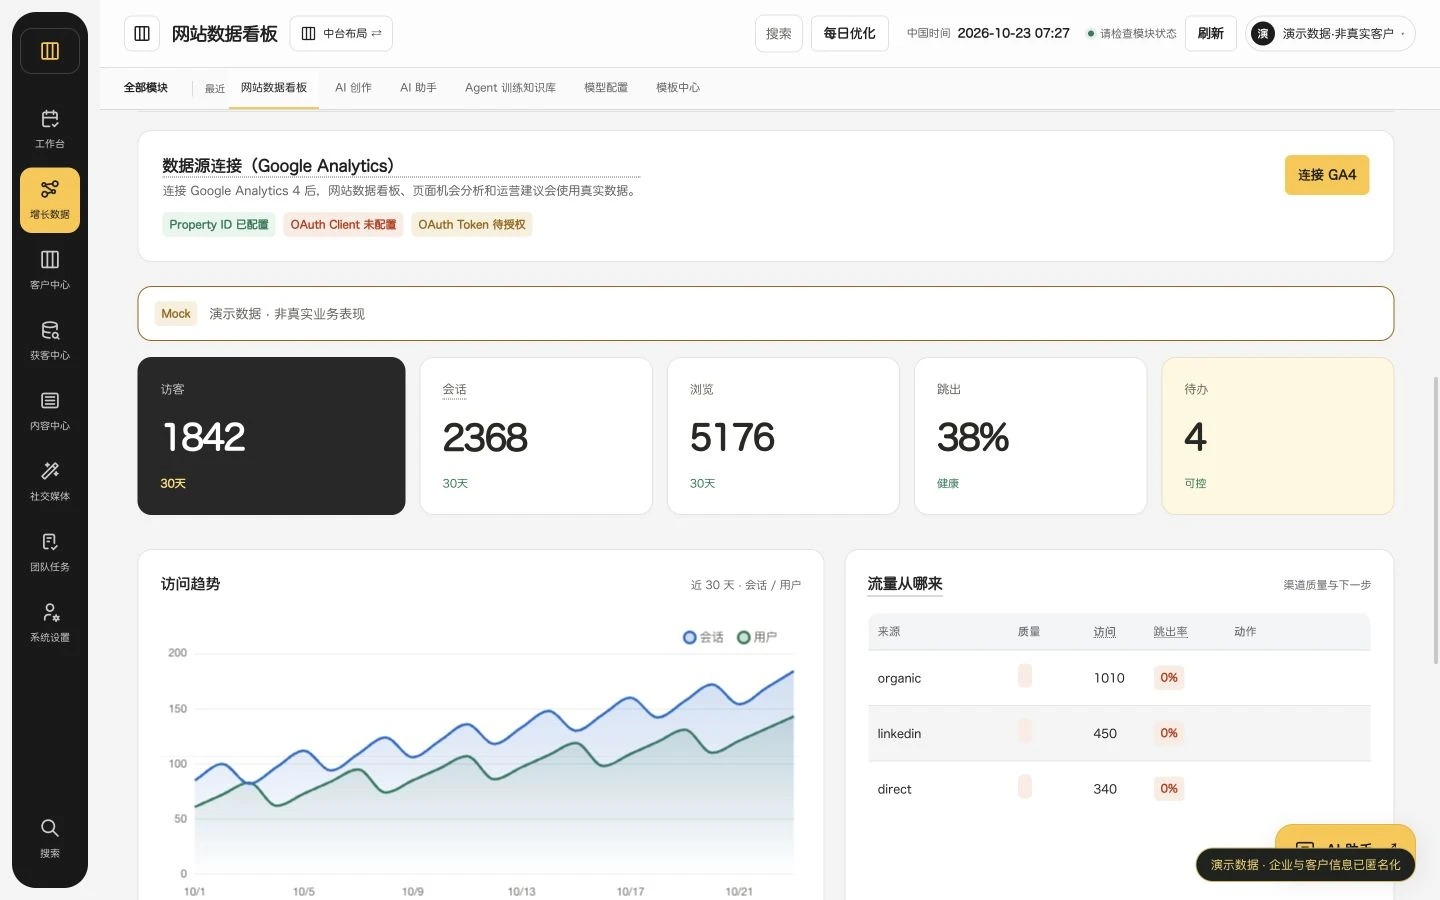The height and width of the screenshot is (900, 1440).
Task: Click the 0% badge in organic row
Action: [x=1169, y=678]
